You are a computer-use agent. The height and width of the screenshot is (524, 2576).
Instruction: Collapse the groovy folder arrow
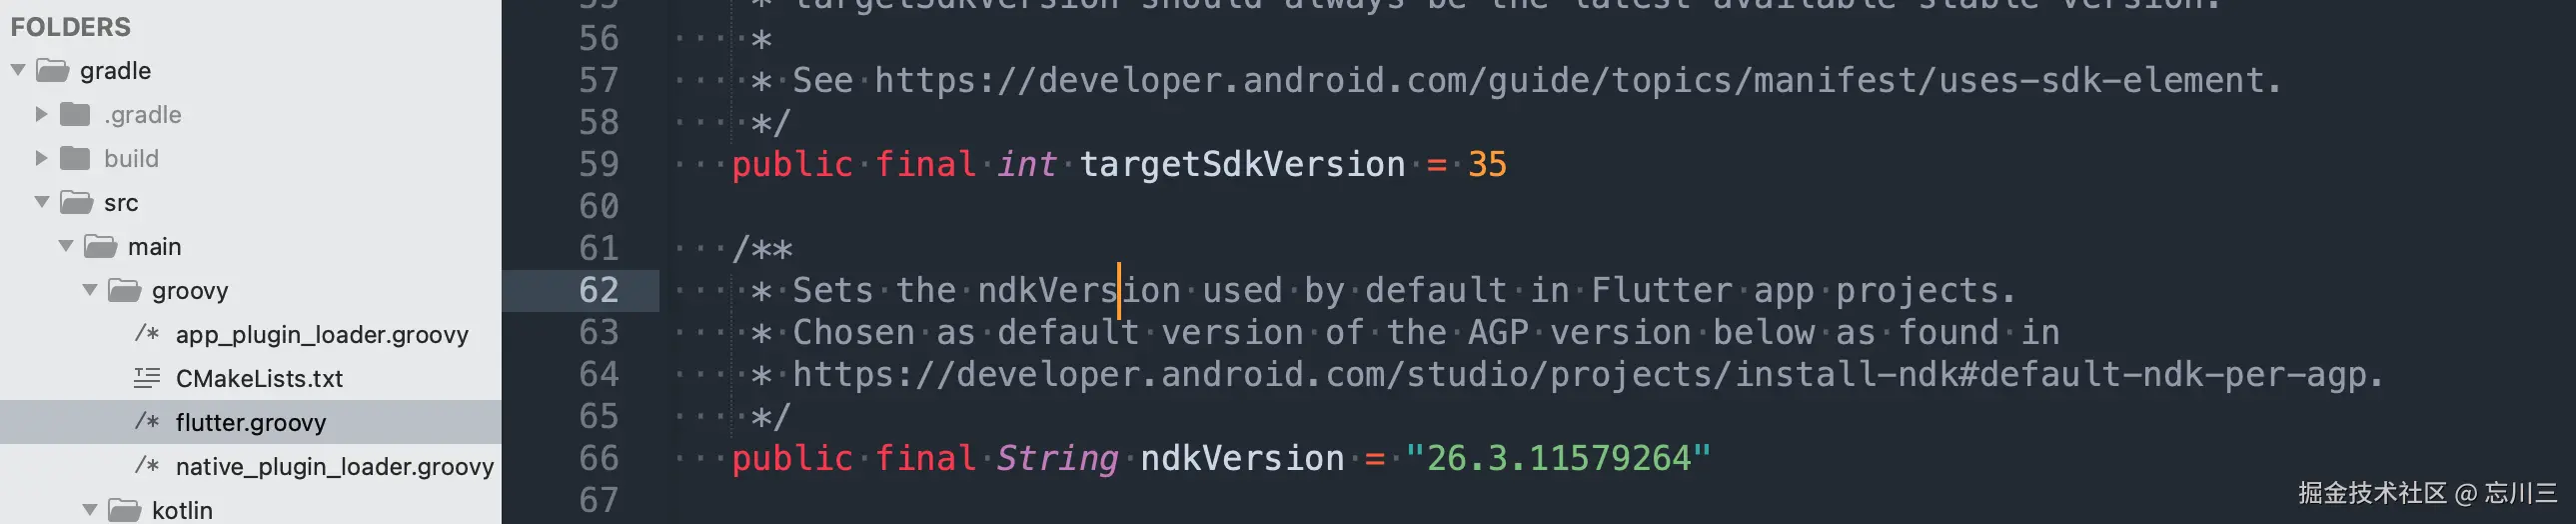(x=90, y=290)
